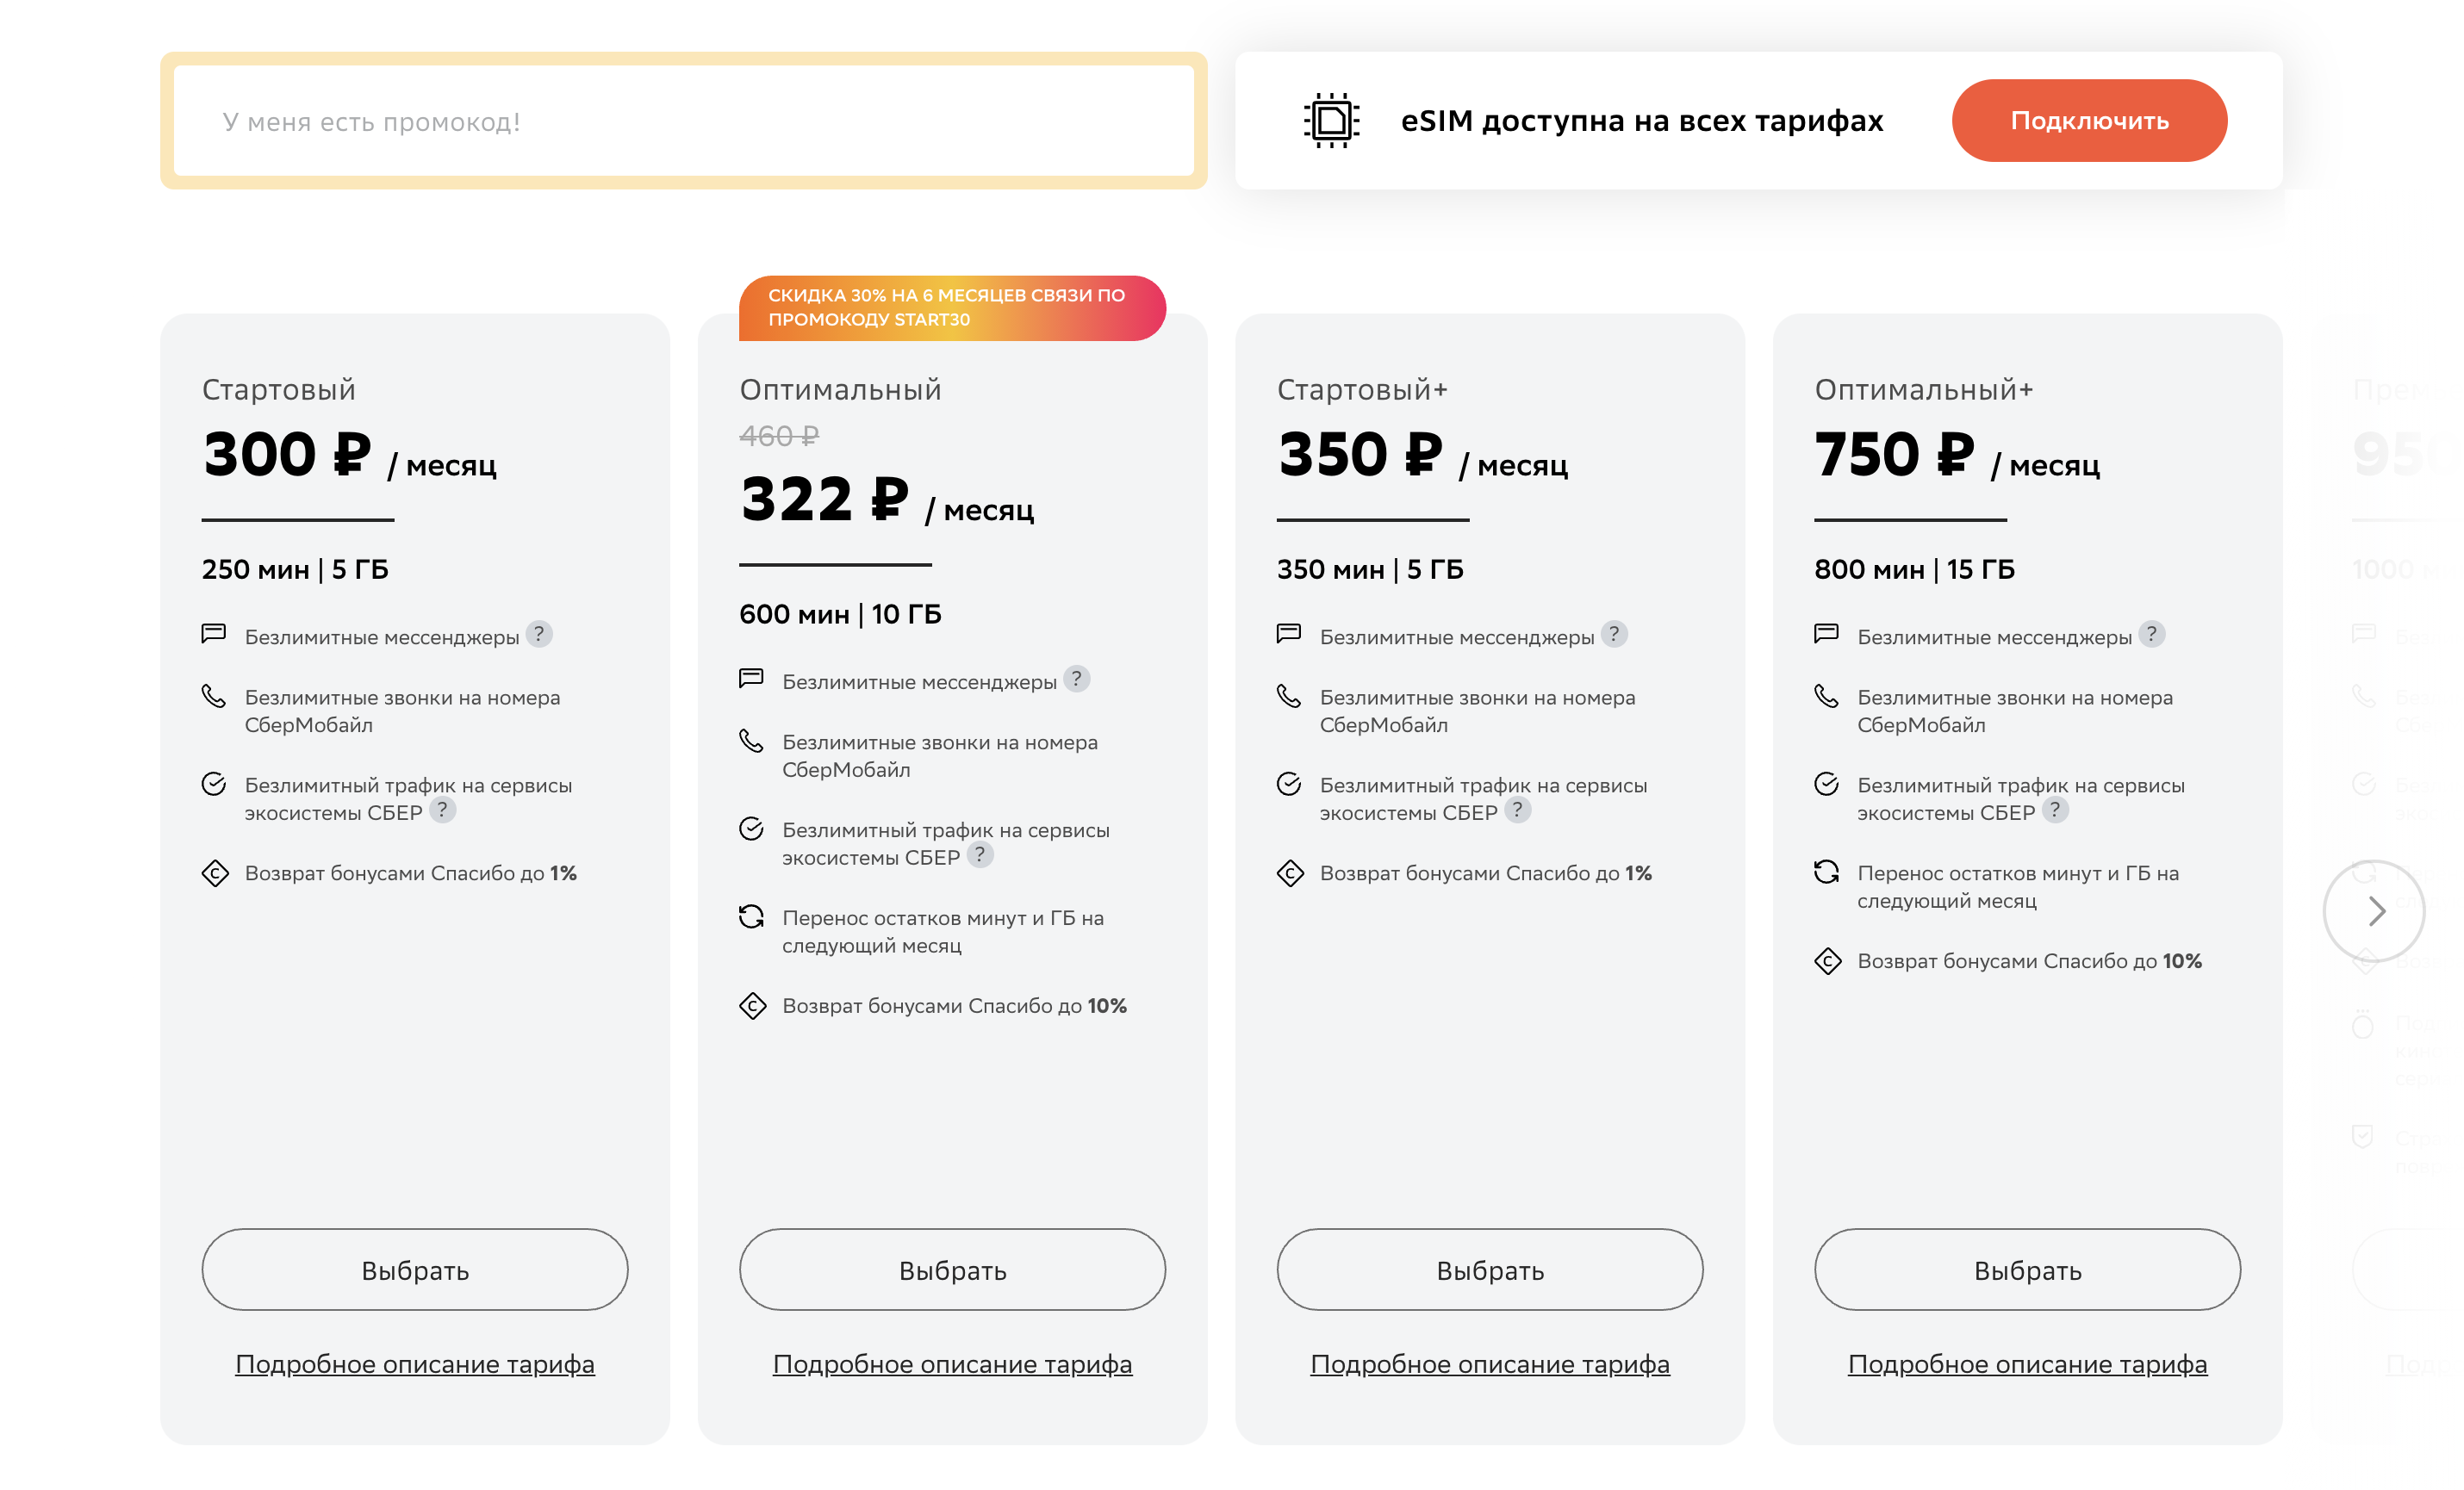2464x1490 pixels.
Task: Click the phone icon on Оптимальный tariff
Action: (751, 742)
